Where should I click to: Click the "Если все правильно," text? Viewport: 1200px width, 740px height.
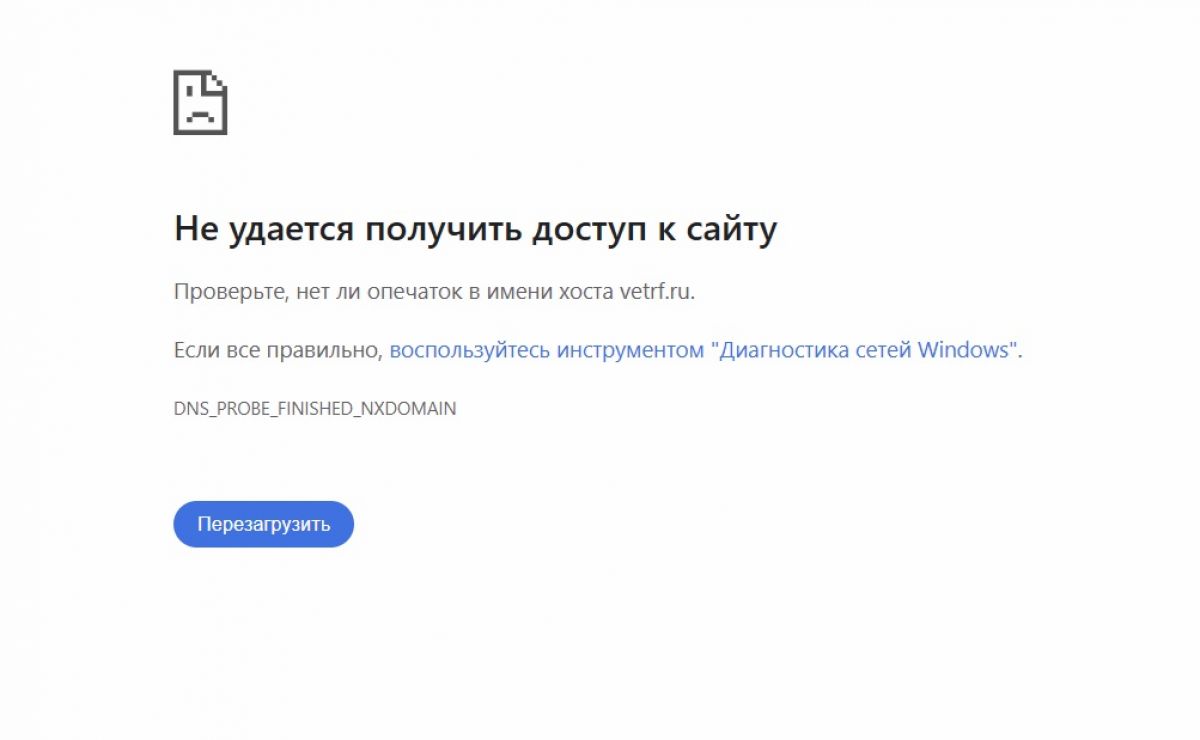pos(279,351)
